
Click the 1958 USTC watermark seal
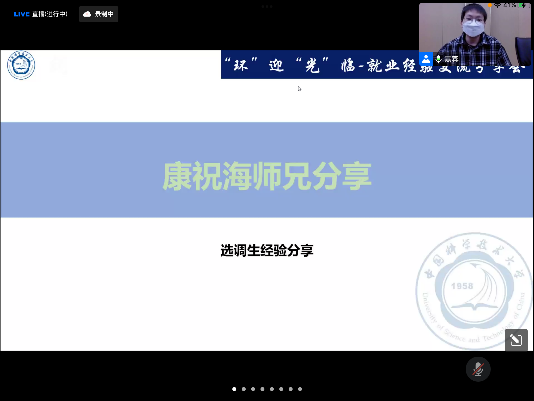[473, 292]
